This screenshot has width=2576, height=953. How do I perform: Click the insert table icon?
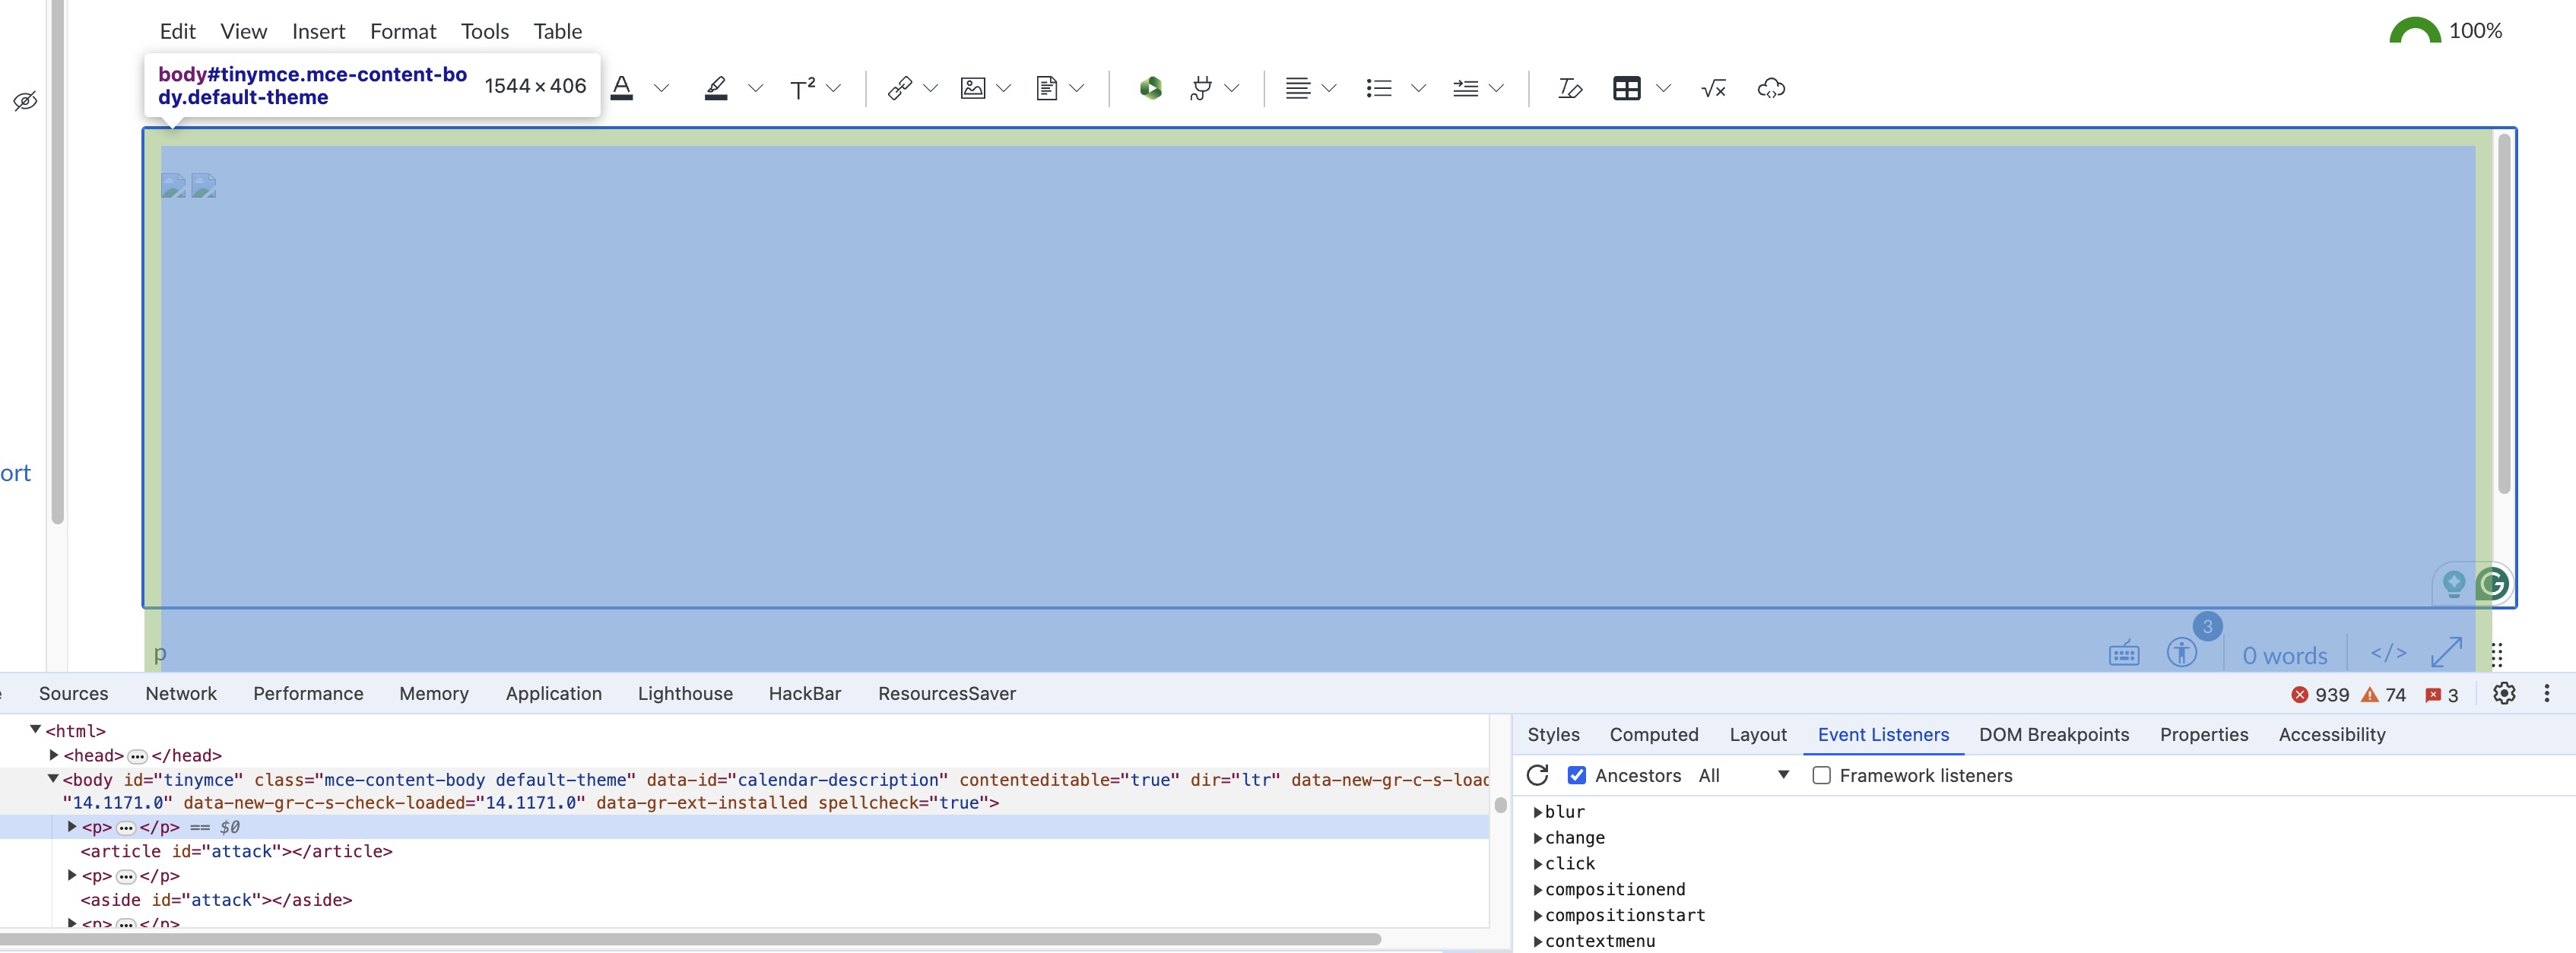click(1627, 88)
